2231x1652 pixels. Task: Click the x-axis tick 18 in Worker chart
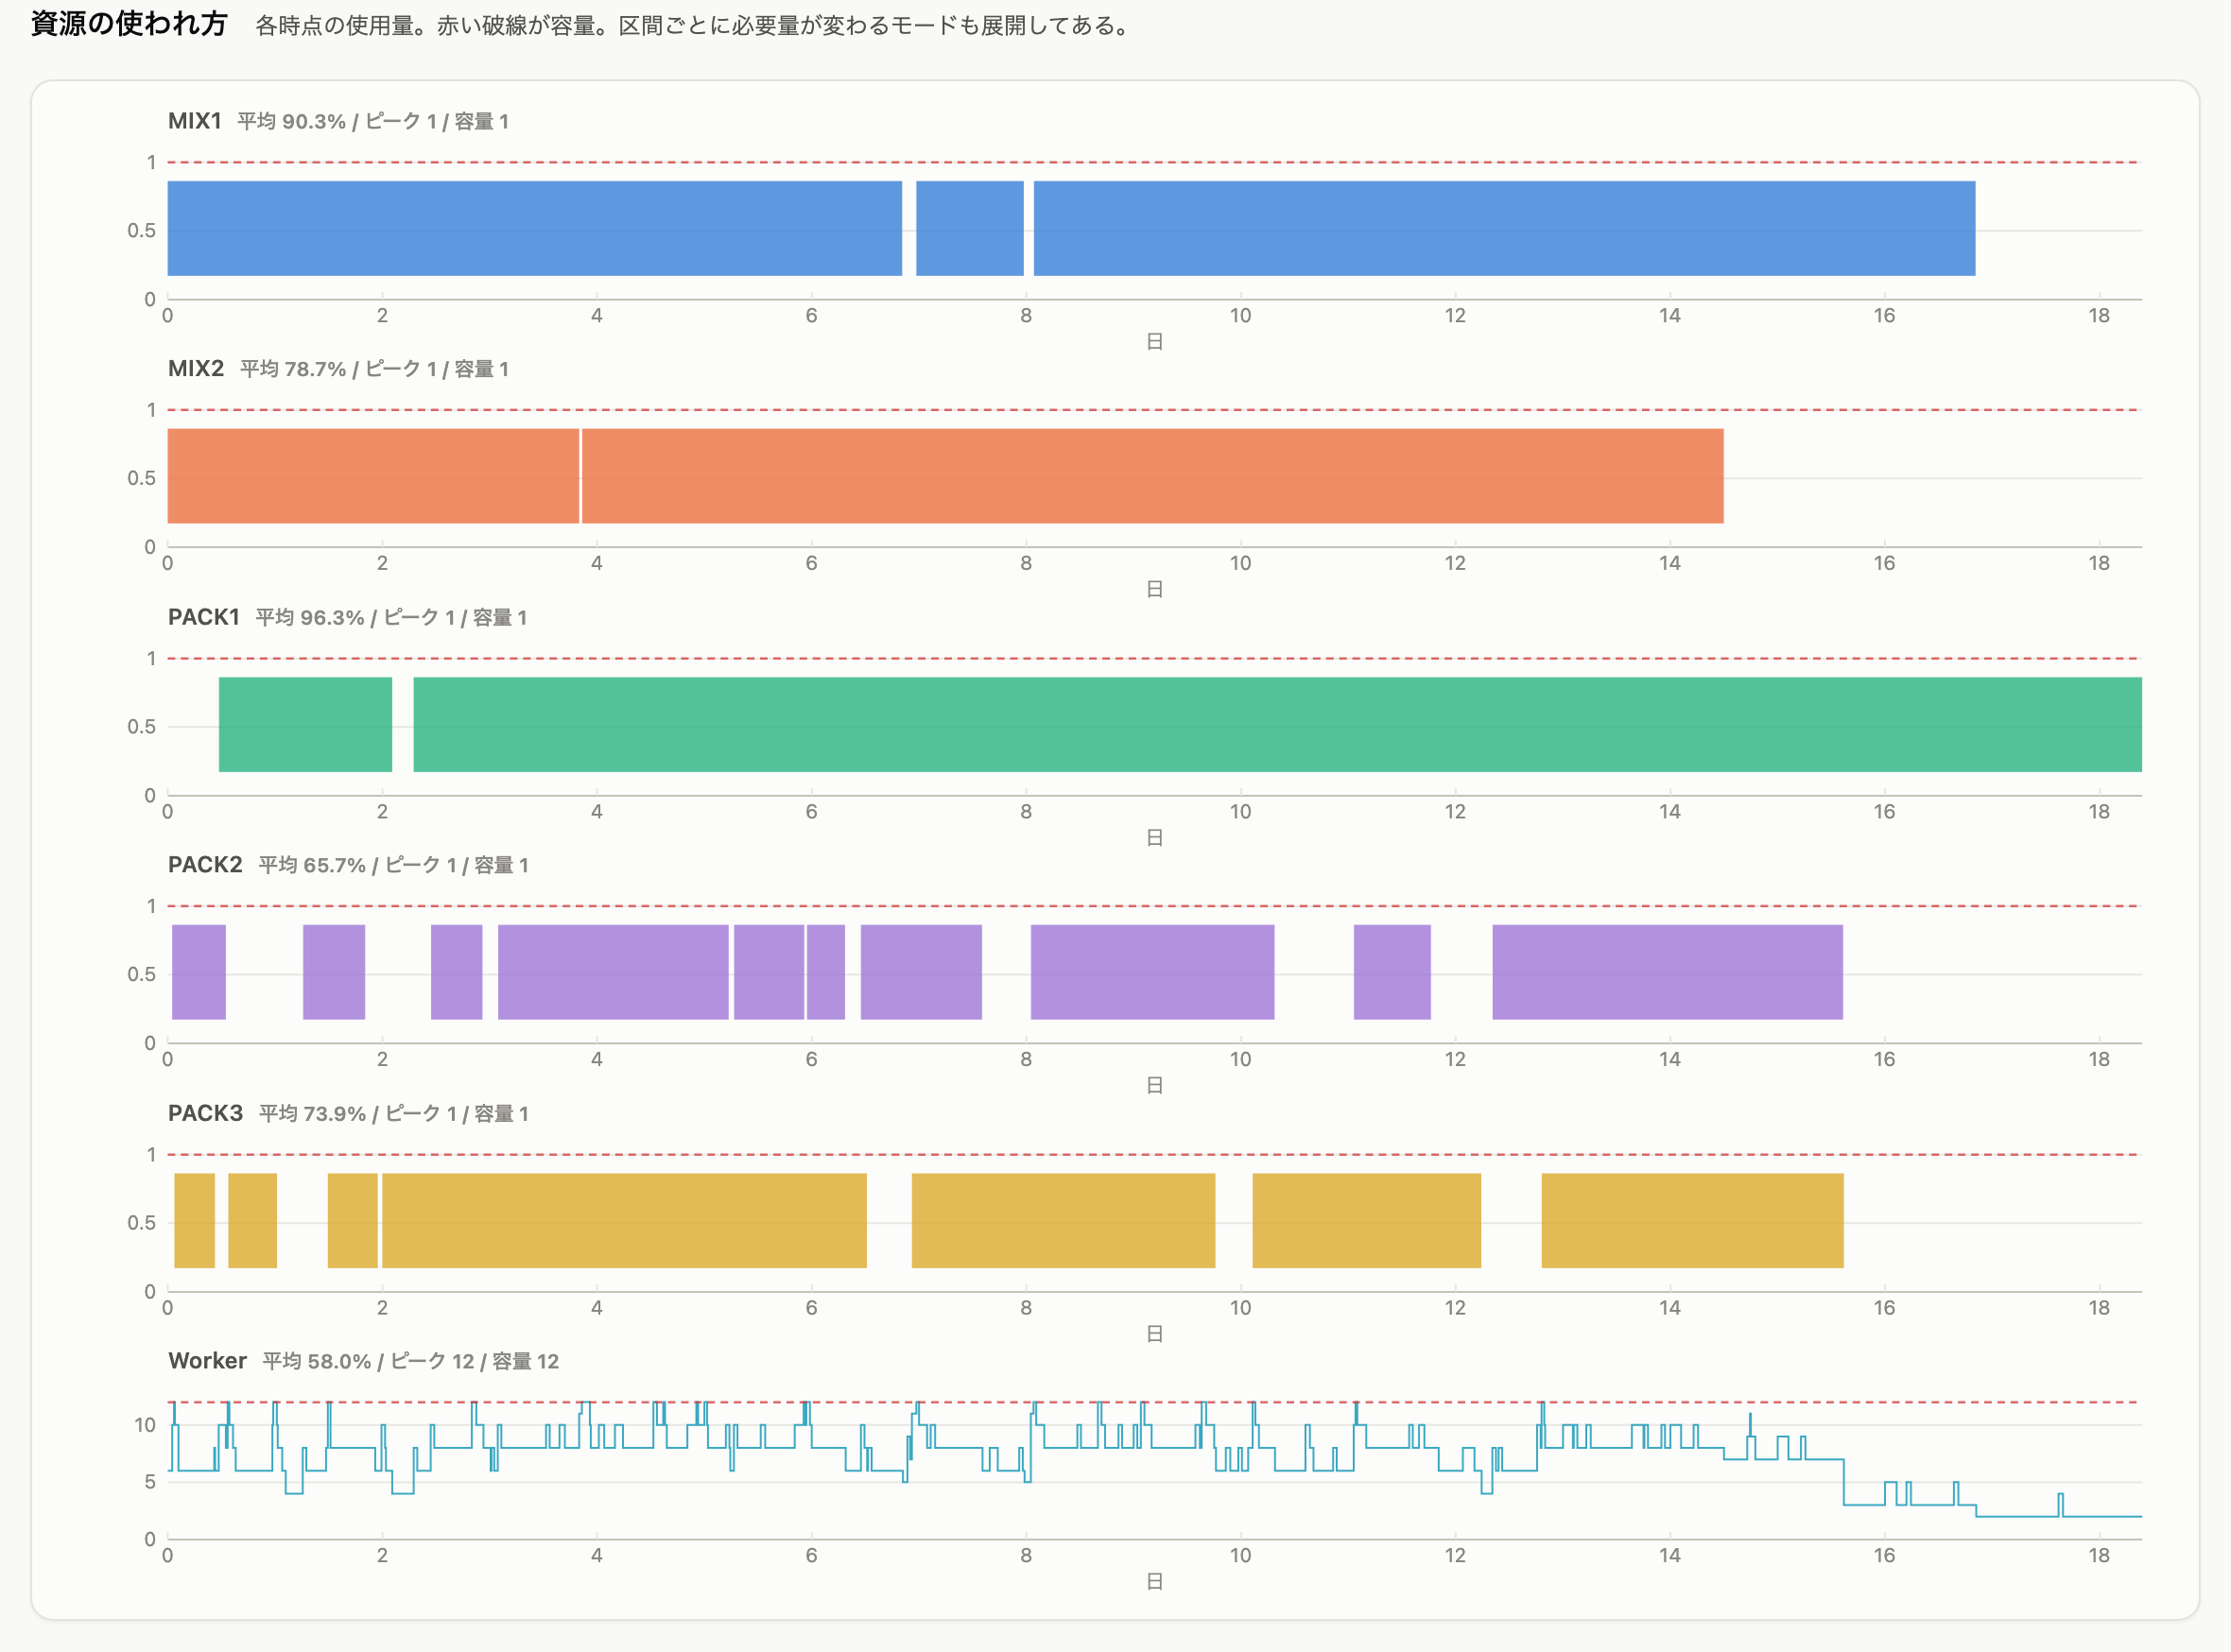point(2098,1555)
